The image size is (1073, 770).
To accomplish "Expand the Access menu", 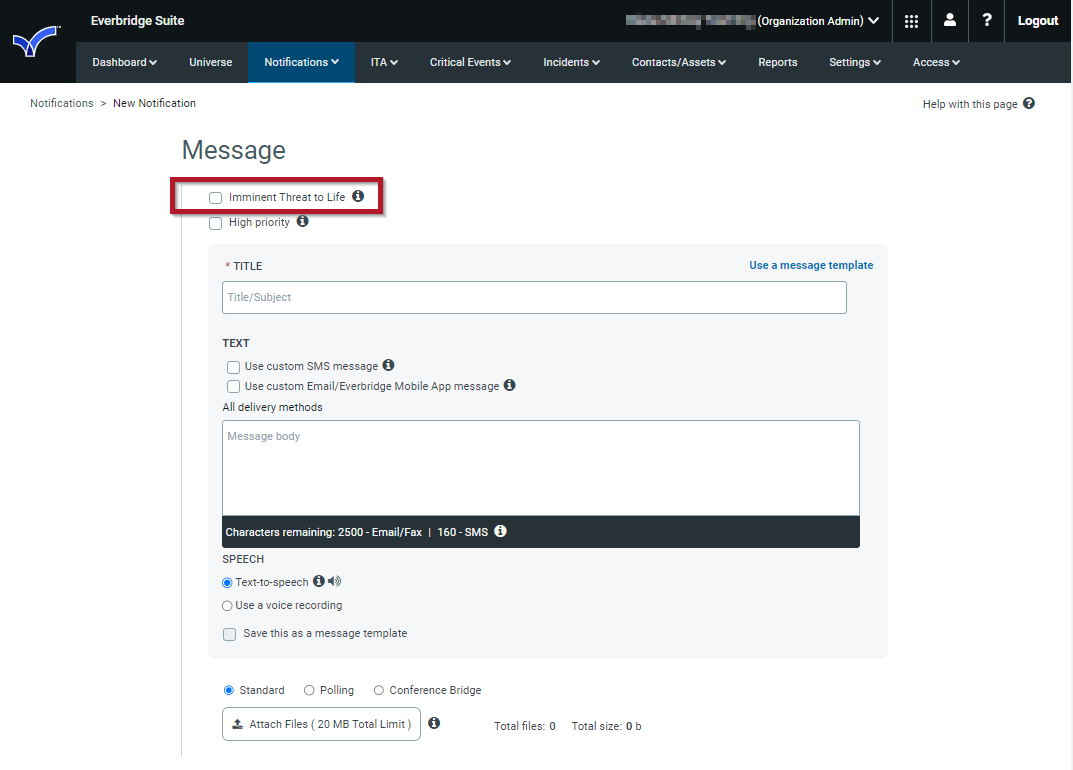I will pos(936,62).
